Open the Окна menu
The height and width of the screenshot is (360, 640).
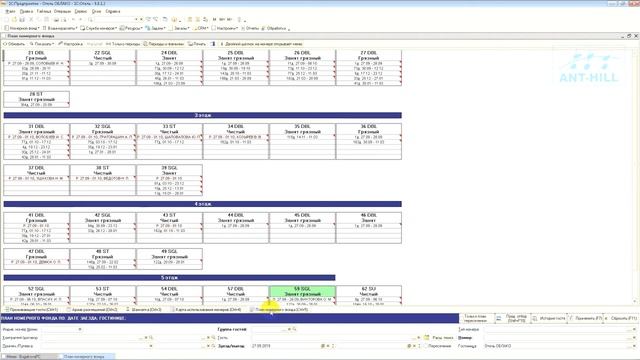point(96,11)
